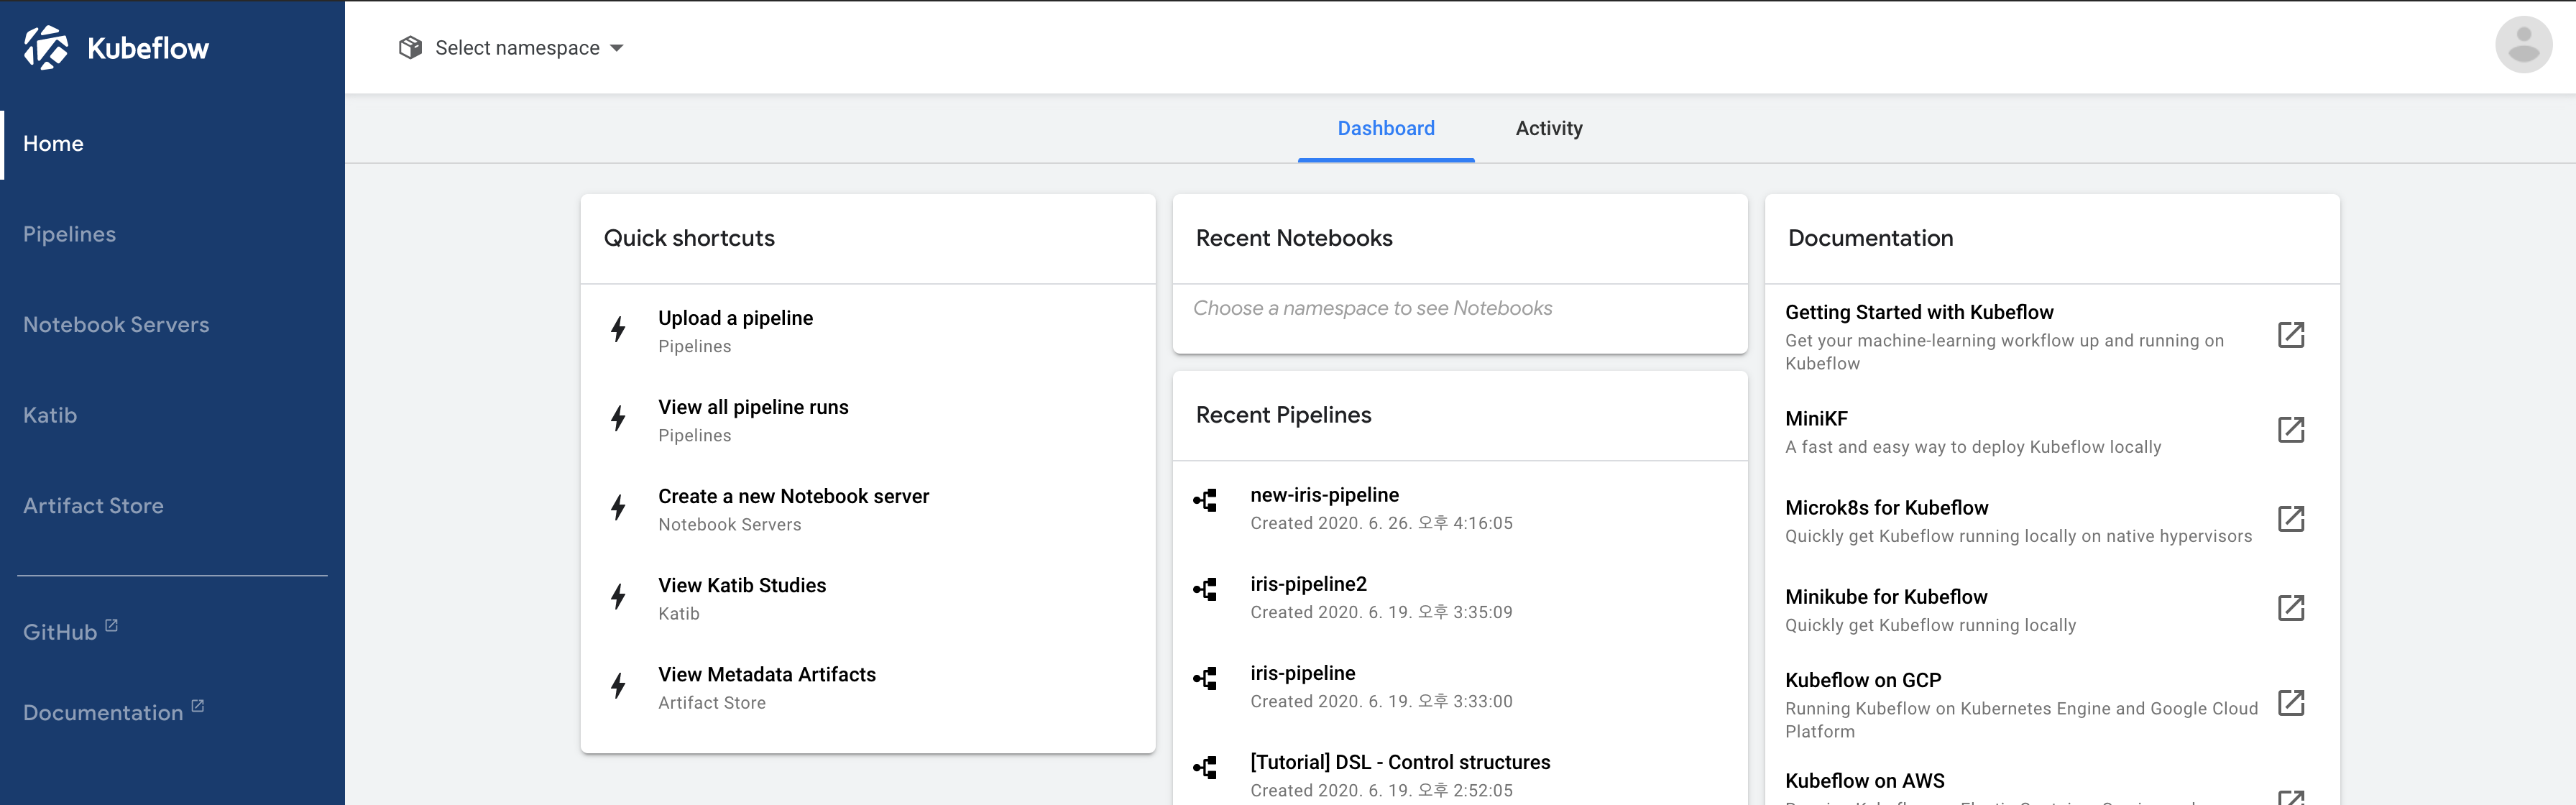This screenshot has height=805, width=2576.
Task: Click the namespace dropdown arrow
Action: 617,48
